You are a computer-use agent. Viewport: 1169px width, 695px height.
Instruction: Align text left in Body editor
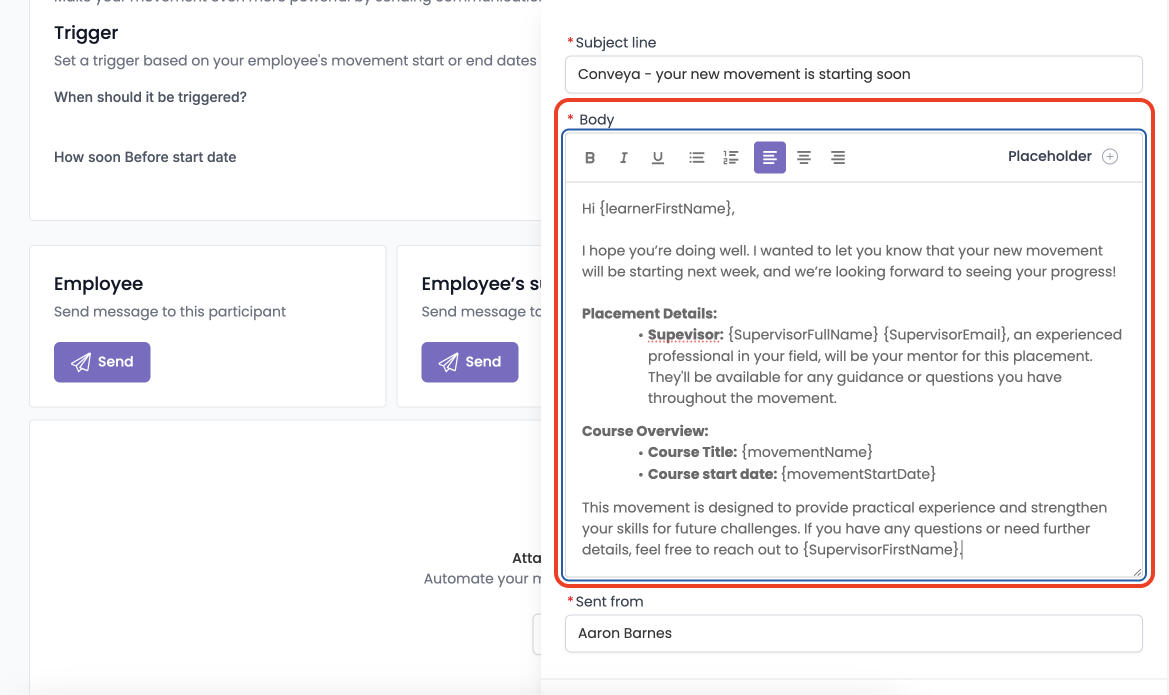(x=769, y=157)
